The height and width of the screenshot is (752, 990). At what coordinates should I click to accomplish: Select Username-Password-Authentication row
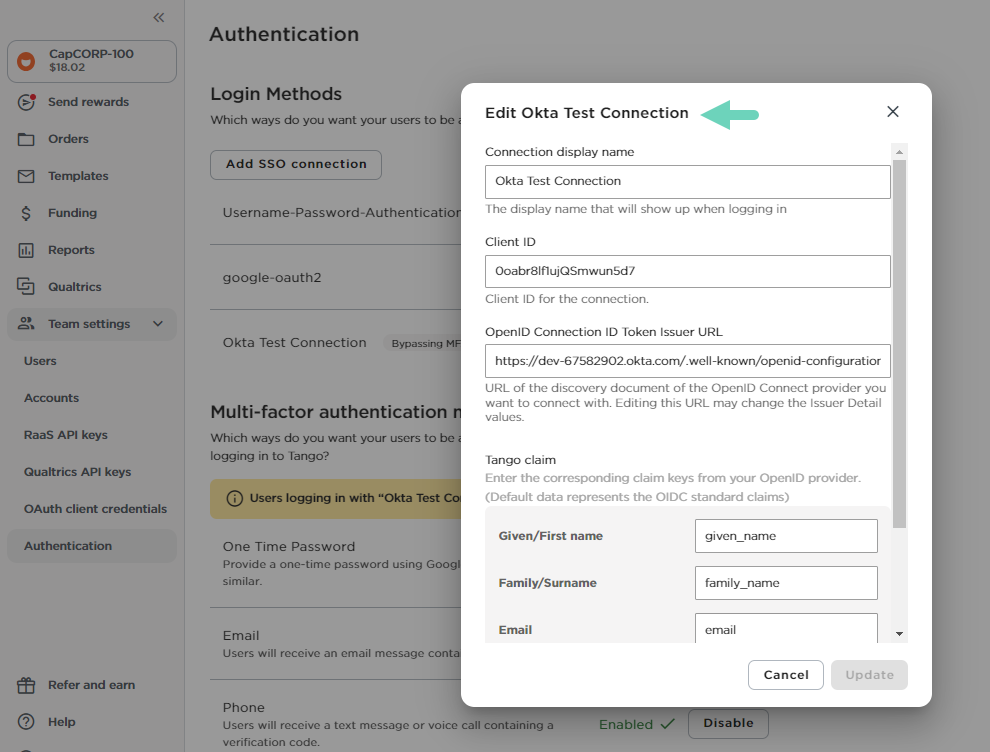click(x=342, y=213)
